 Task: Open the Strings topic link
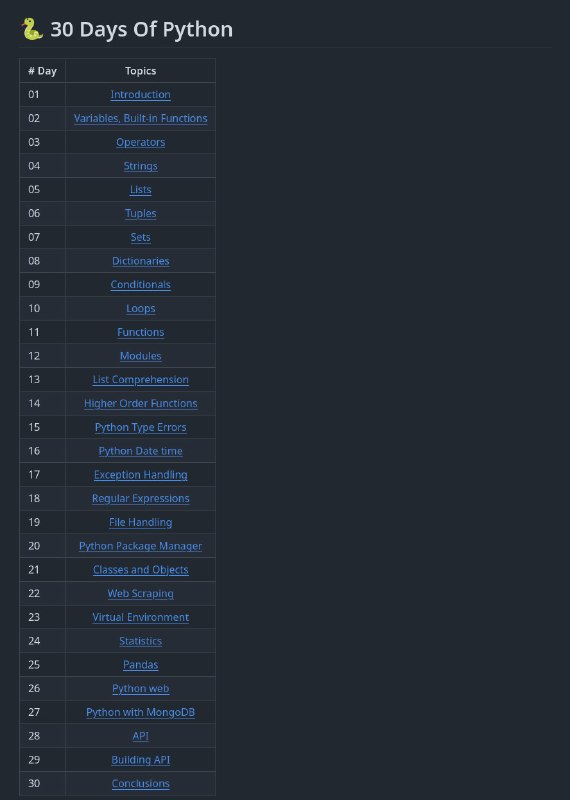click(140, 166)
